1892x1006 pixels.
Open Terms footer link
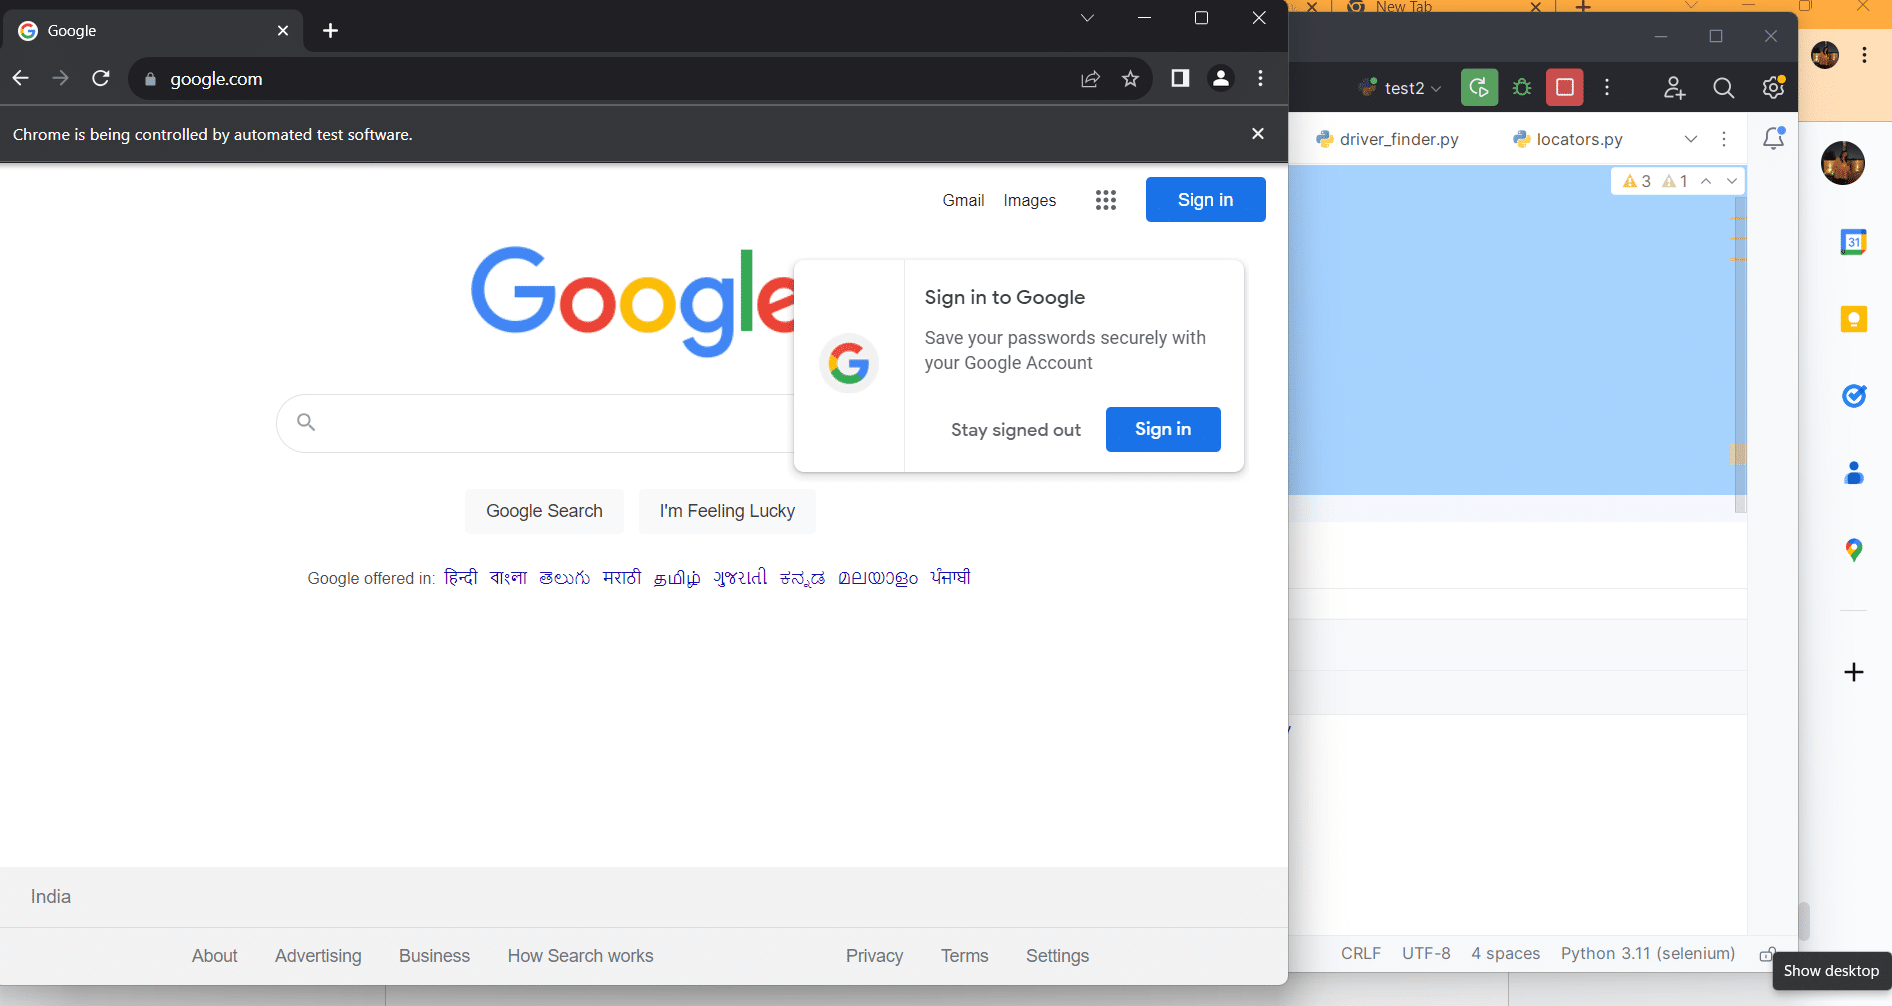[964, 956]
